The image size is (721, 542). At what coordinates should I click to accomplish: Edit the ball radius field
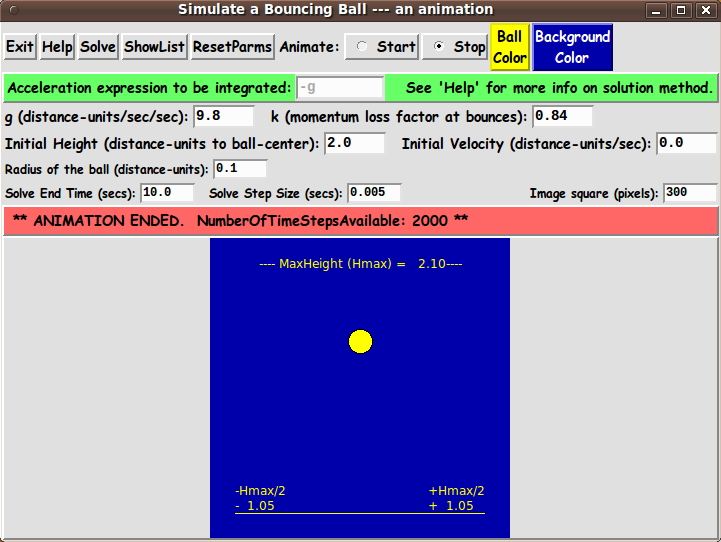coord(240,169)
